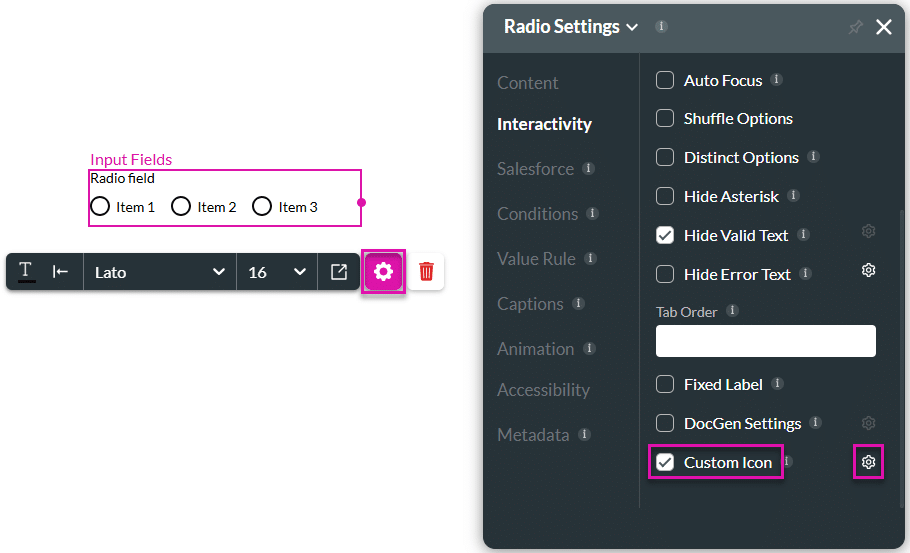The width and height of the screenshot is (910, 553).
Task: Click the Radio field label text
Action: click(x=122, y=178)
